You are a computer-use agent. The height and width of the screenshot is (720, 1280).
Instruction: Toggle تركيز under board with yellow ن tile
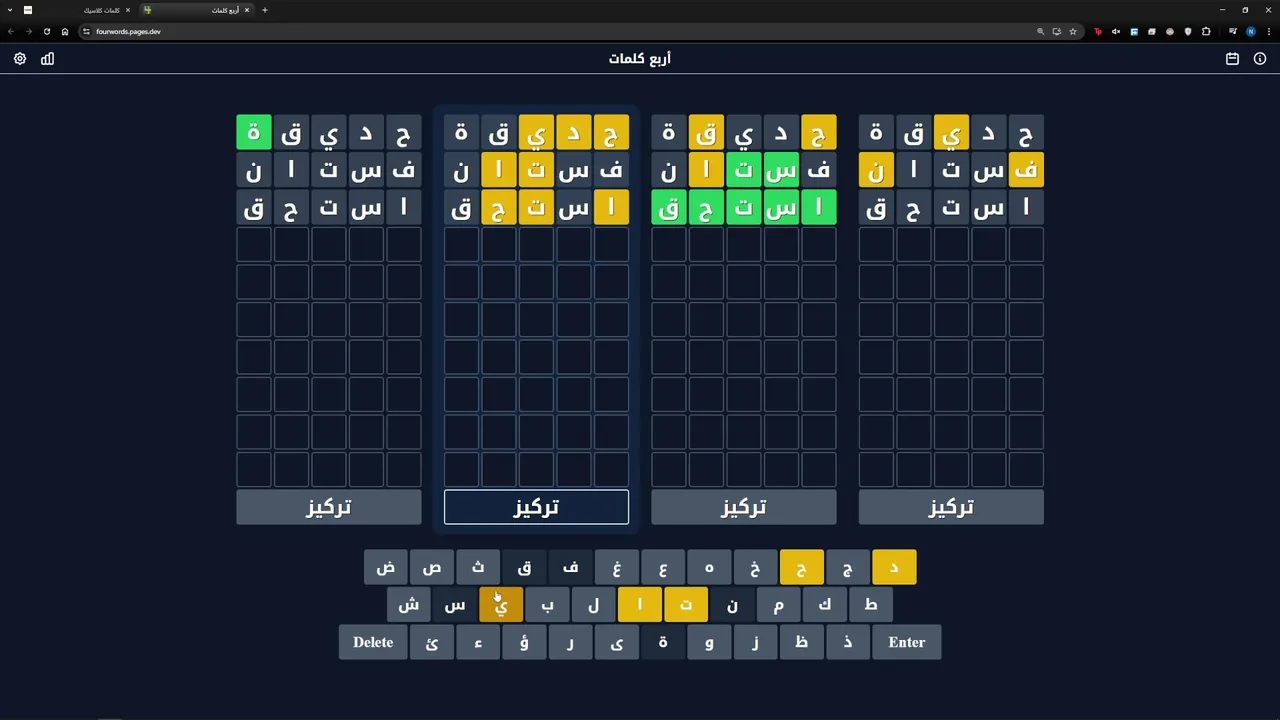click(x=951, y=507)
